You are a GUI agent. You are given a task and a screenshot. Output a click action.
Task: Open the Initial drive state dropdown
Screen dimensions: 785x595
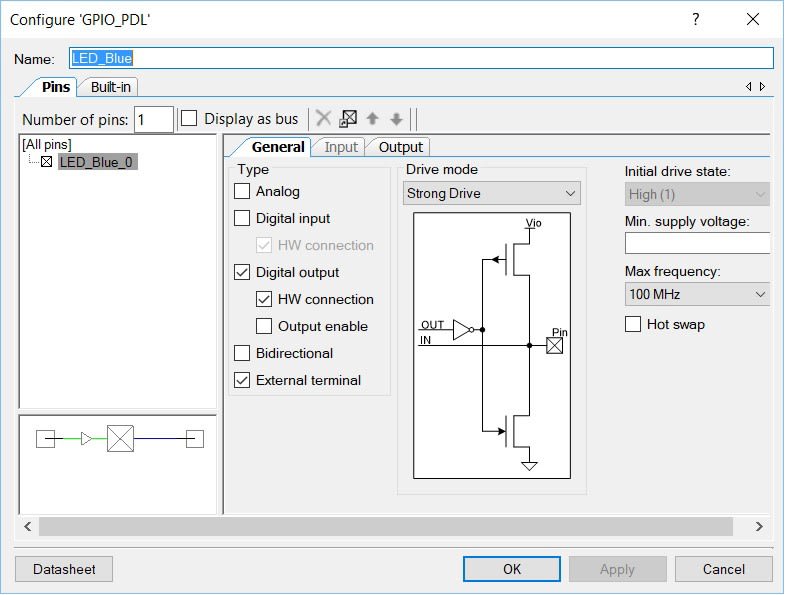coord(697,194)
